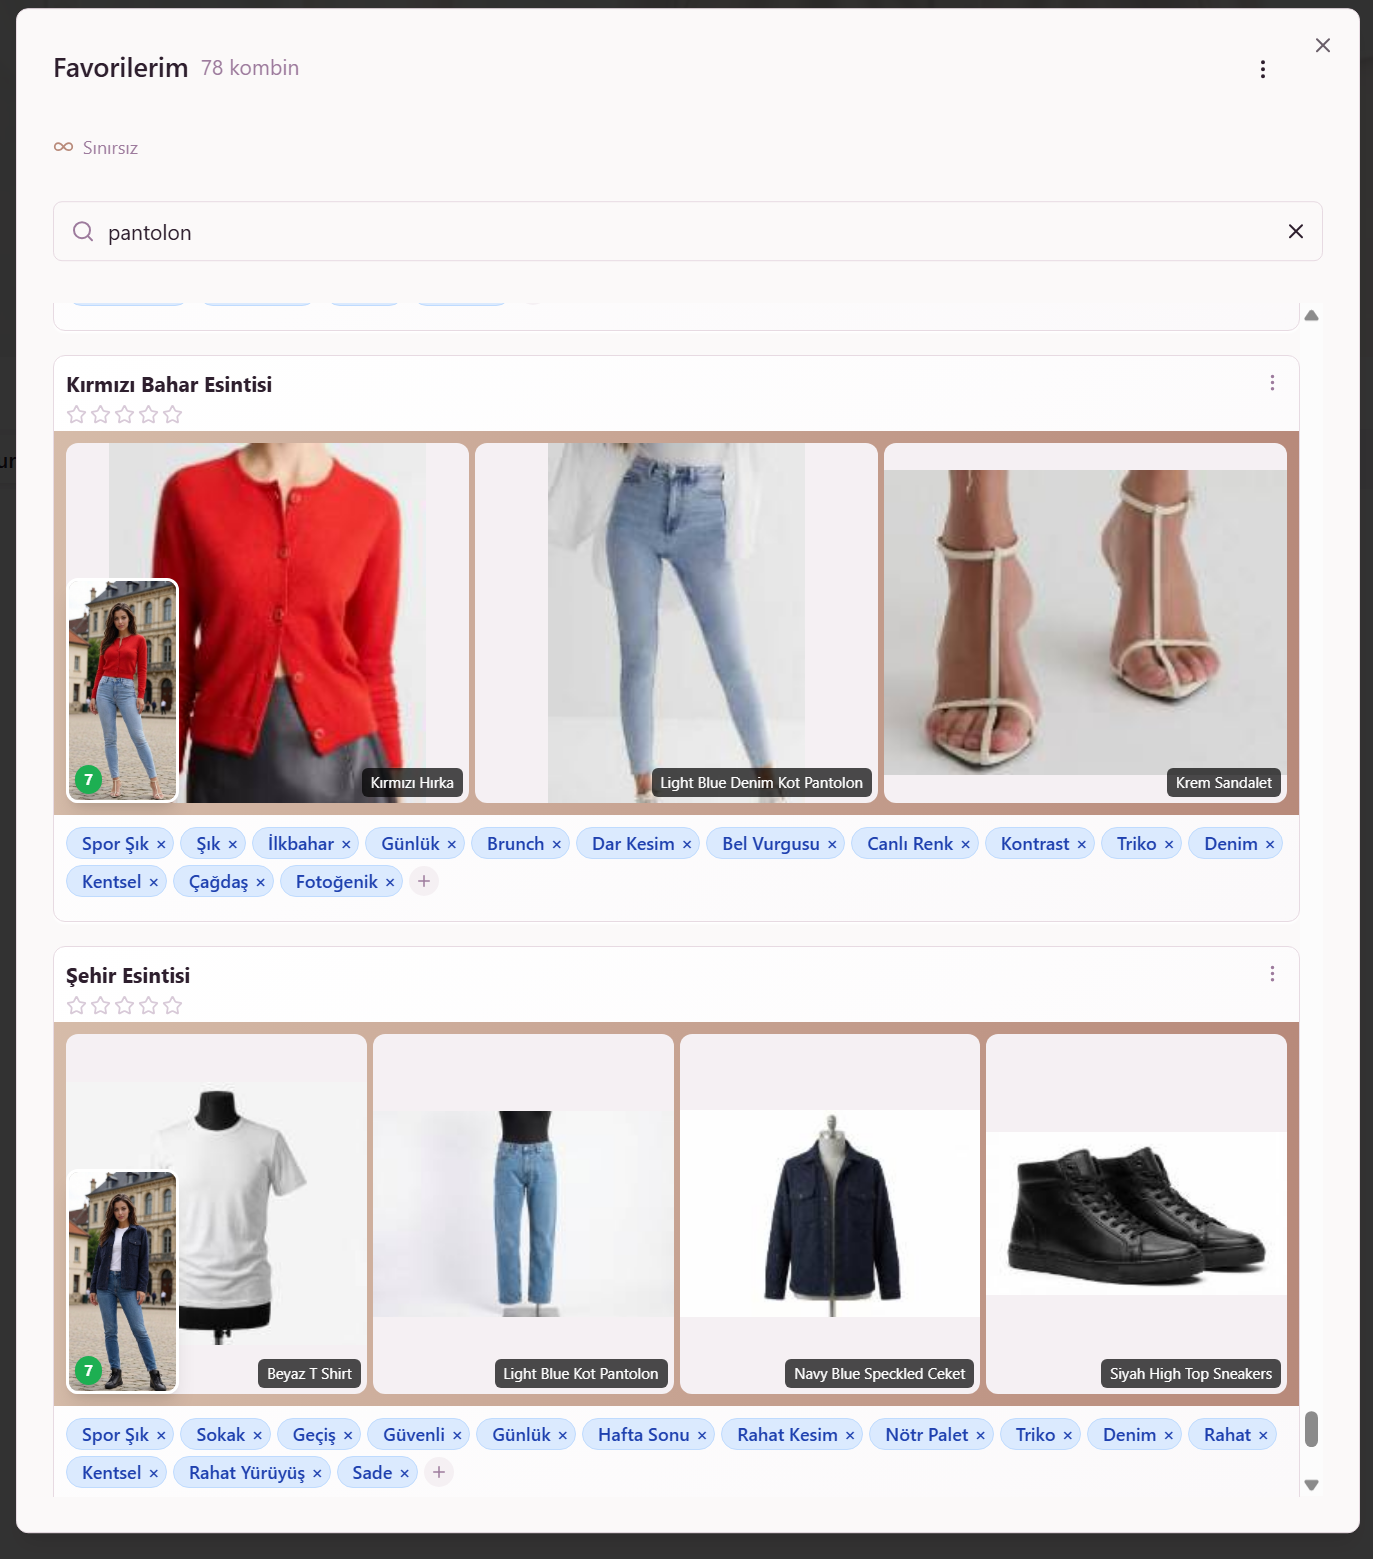View the Krem Sandalet item
1373x1559 pixels.
pos(1085,623)
